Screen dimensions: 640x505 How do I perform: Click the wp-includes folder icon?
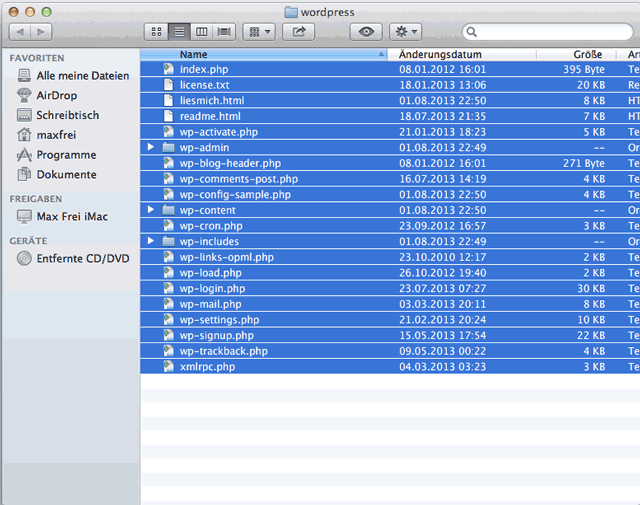pos(168,241)
